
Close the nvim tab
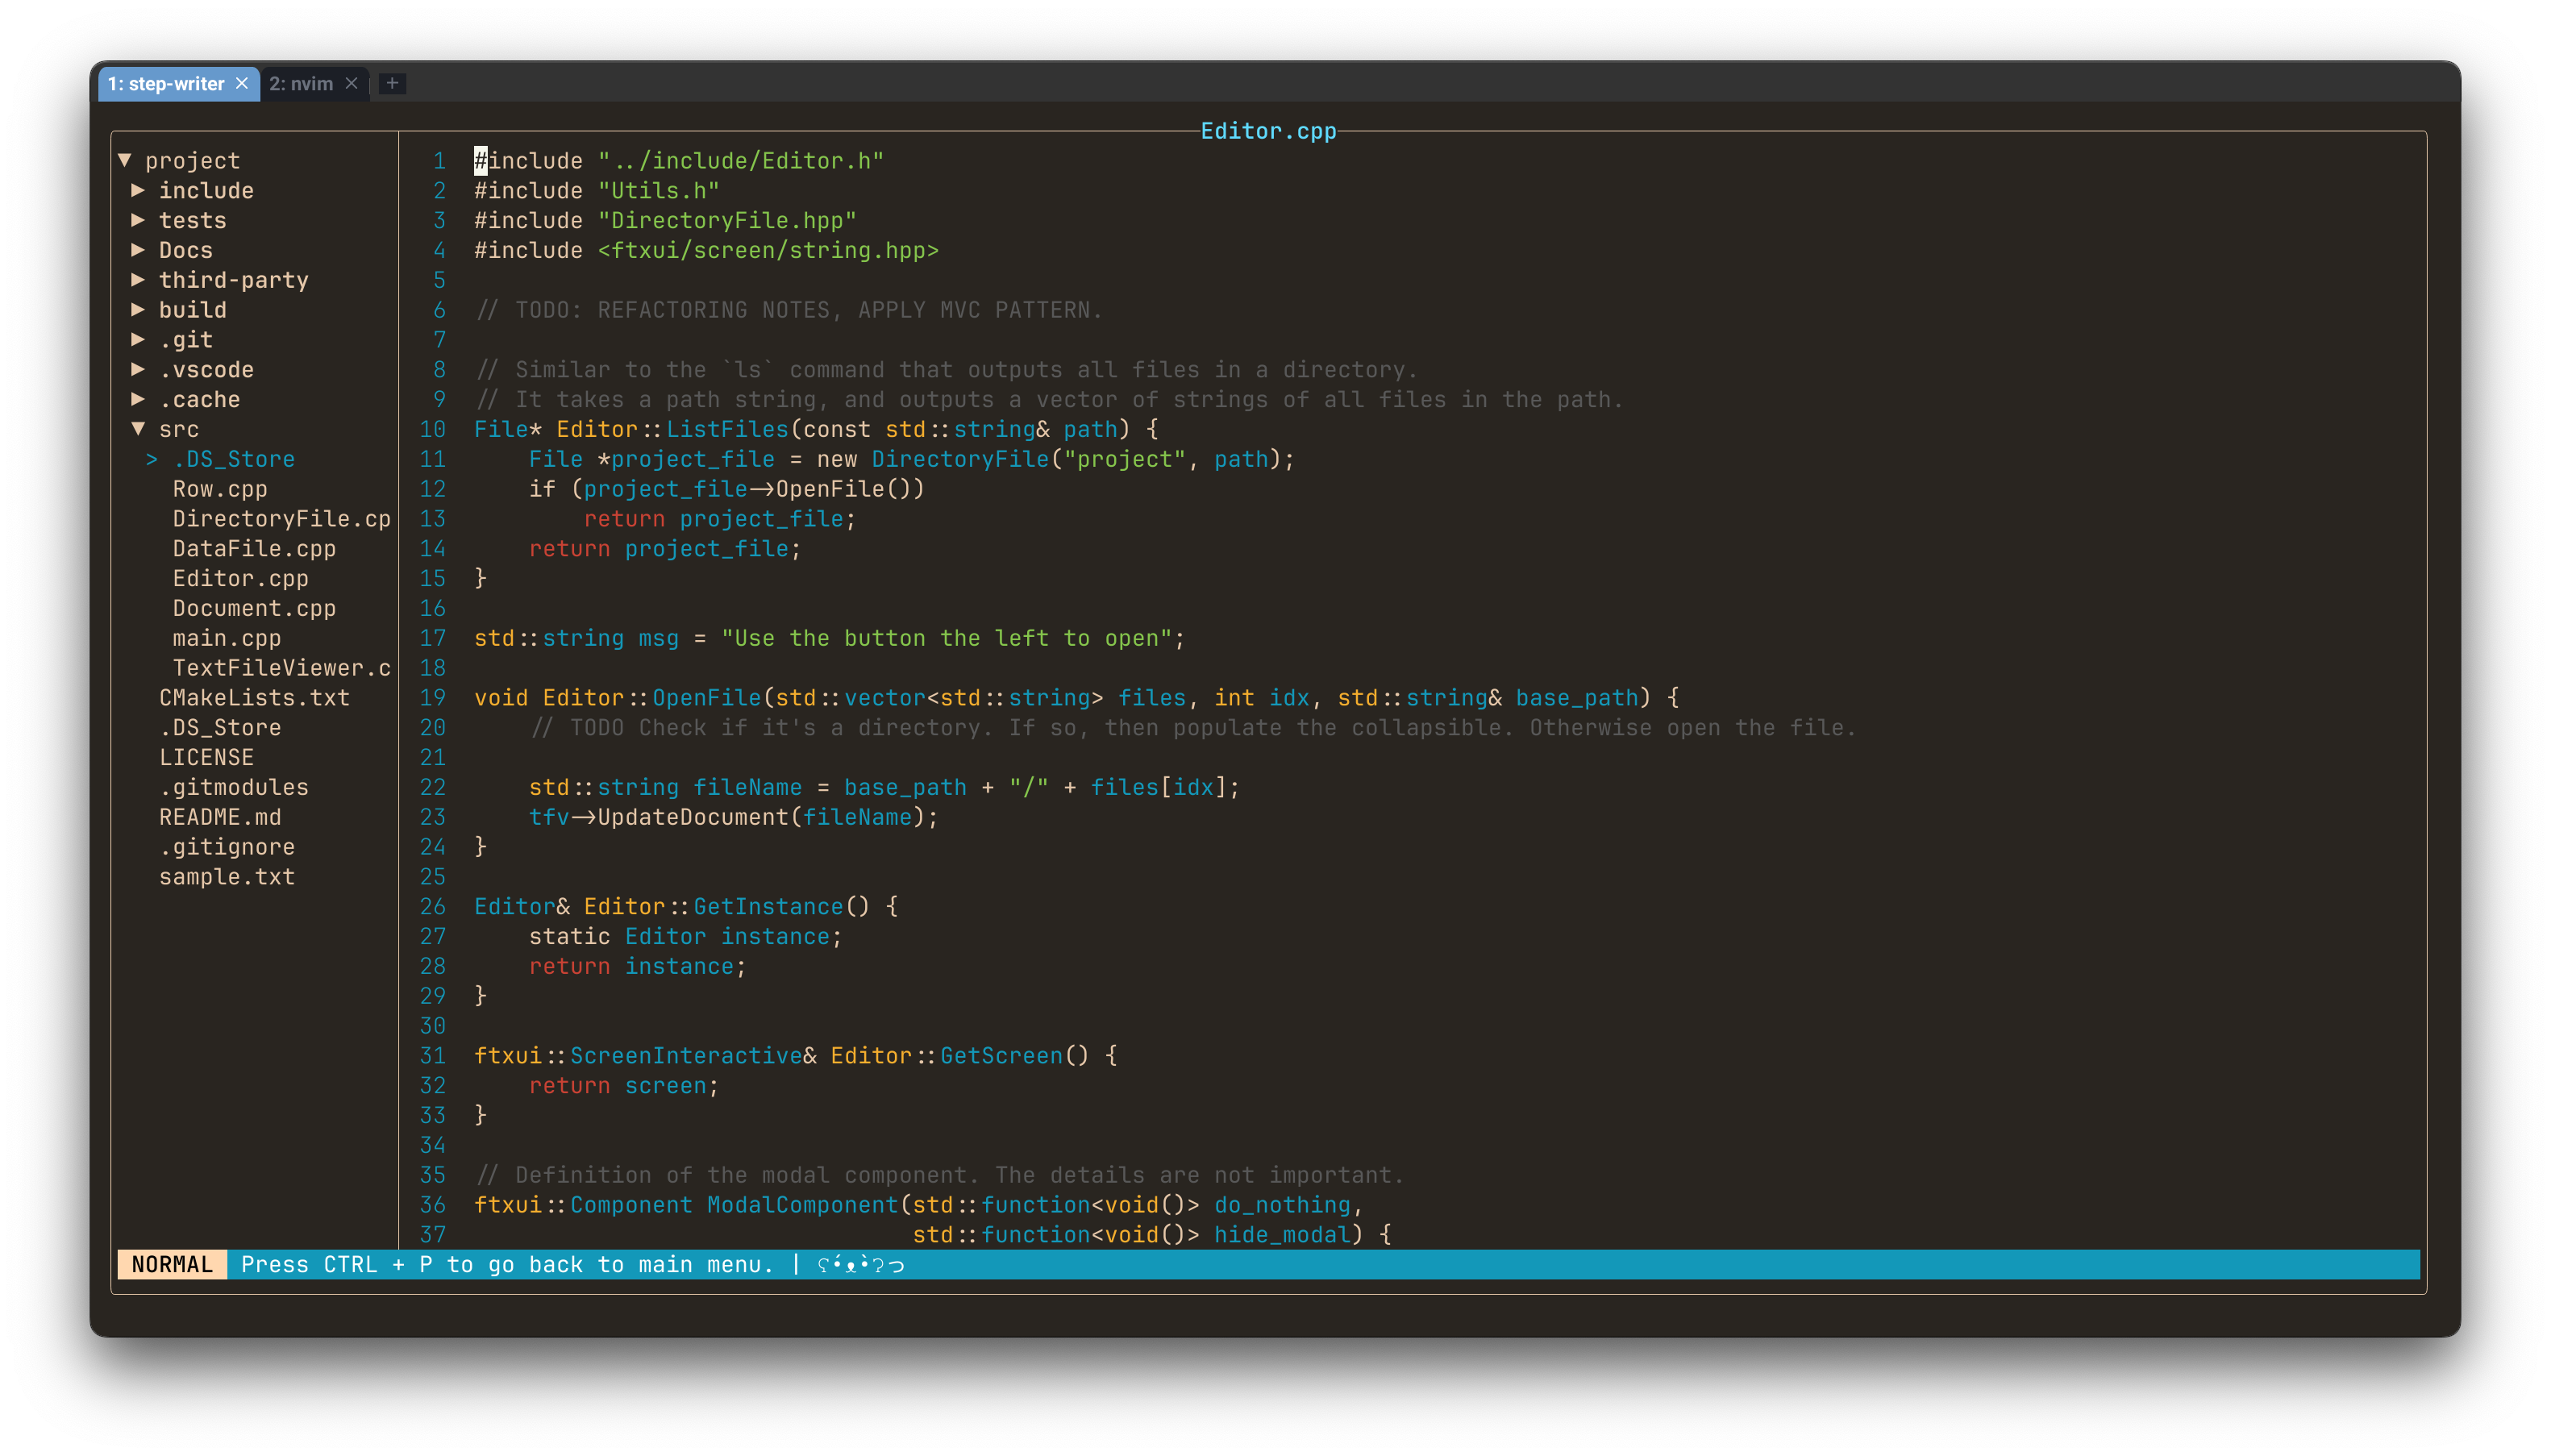click(x=351, y=84)
